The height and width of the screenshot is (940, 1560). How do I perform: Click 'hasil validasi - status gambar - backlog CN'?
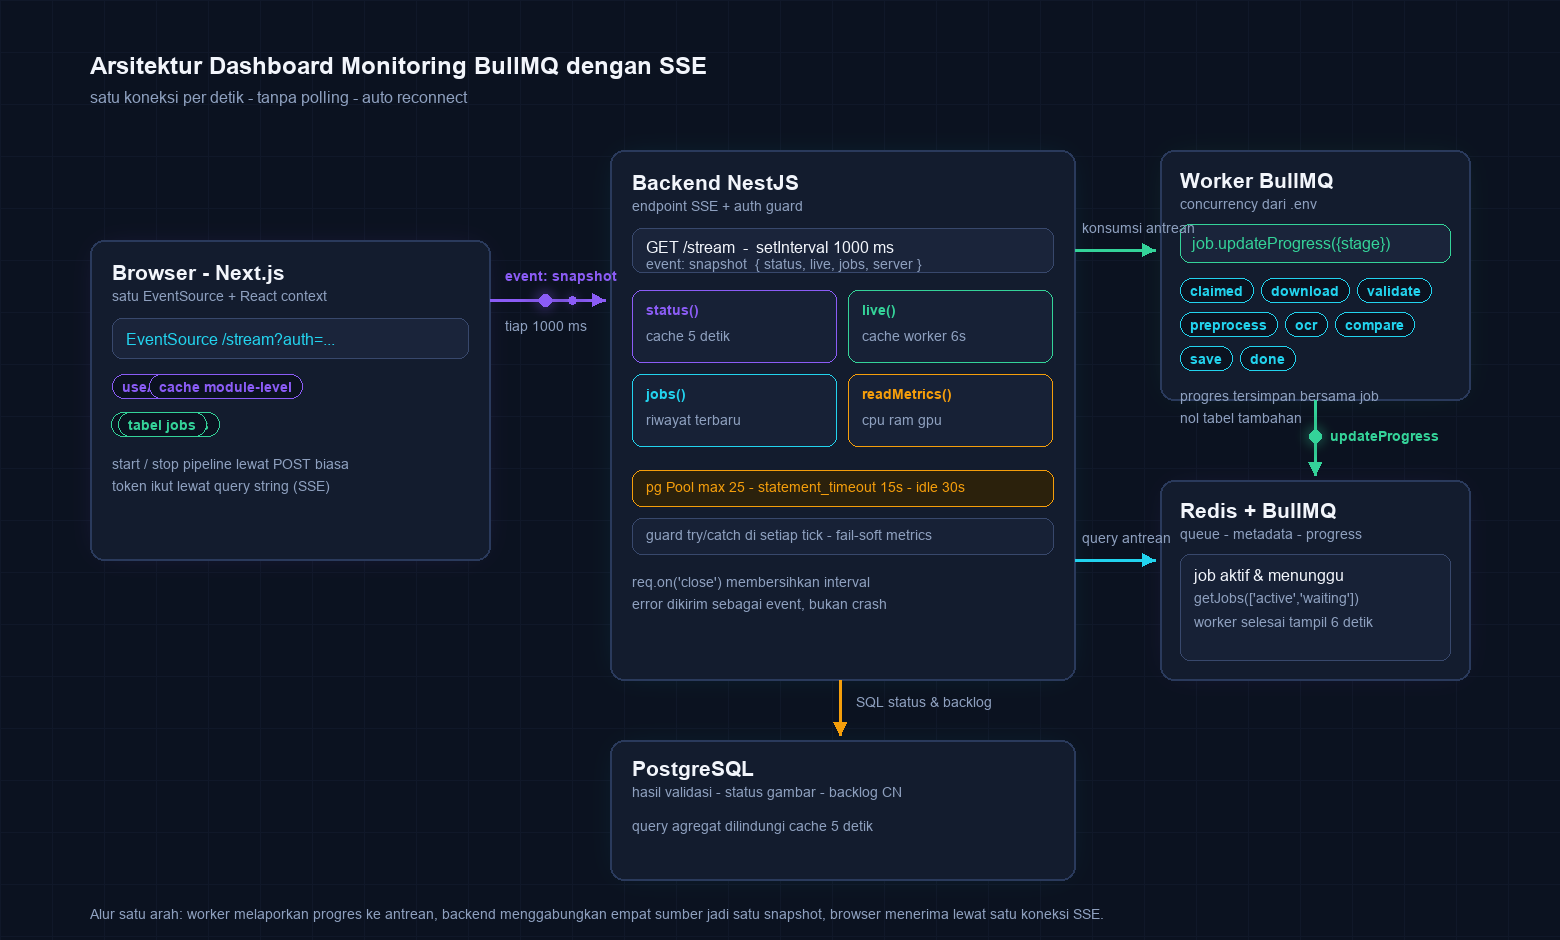click(x=767, y=792)
